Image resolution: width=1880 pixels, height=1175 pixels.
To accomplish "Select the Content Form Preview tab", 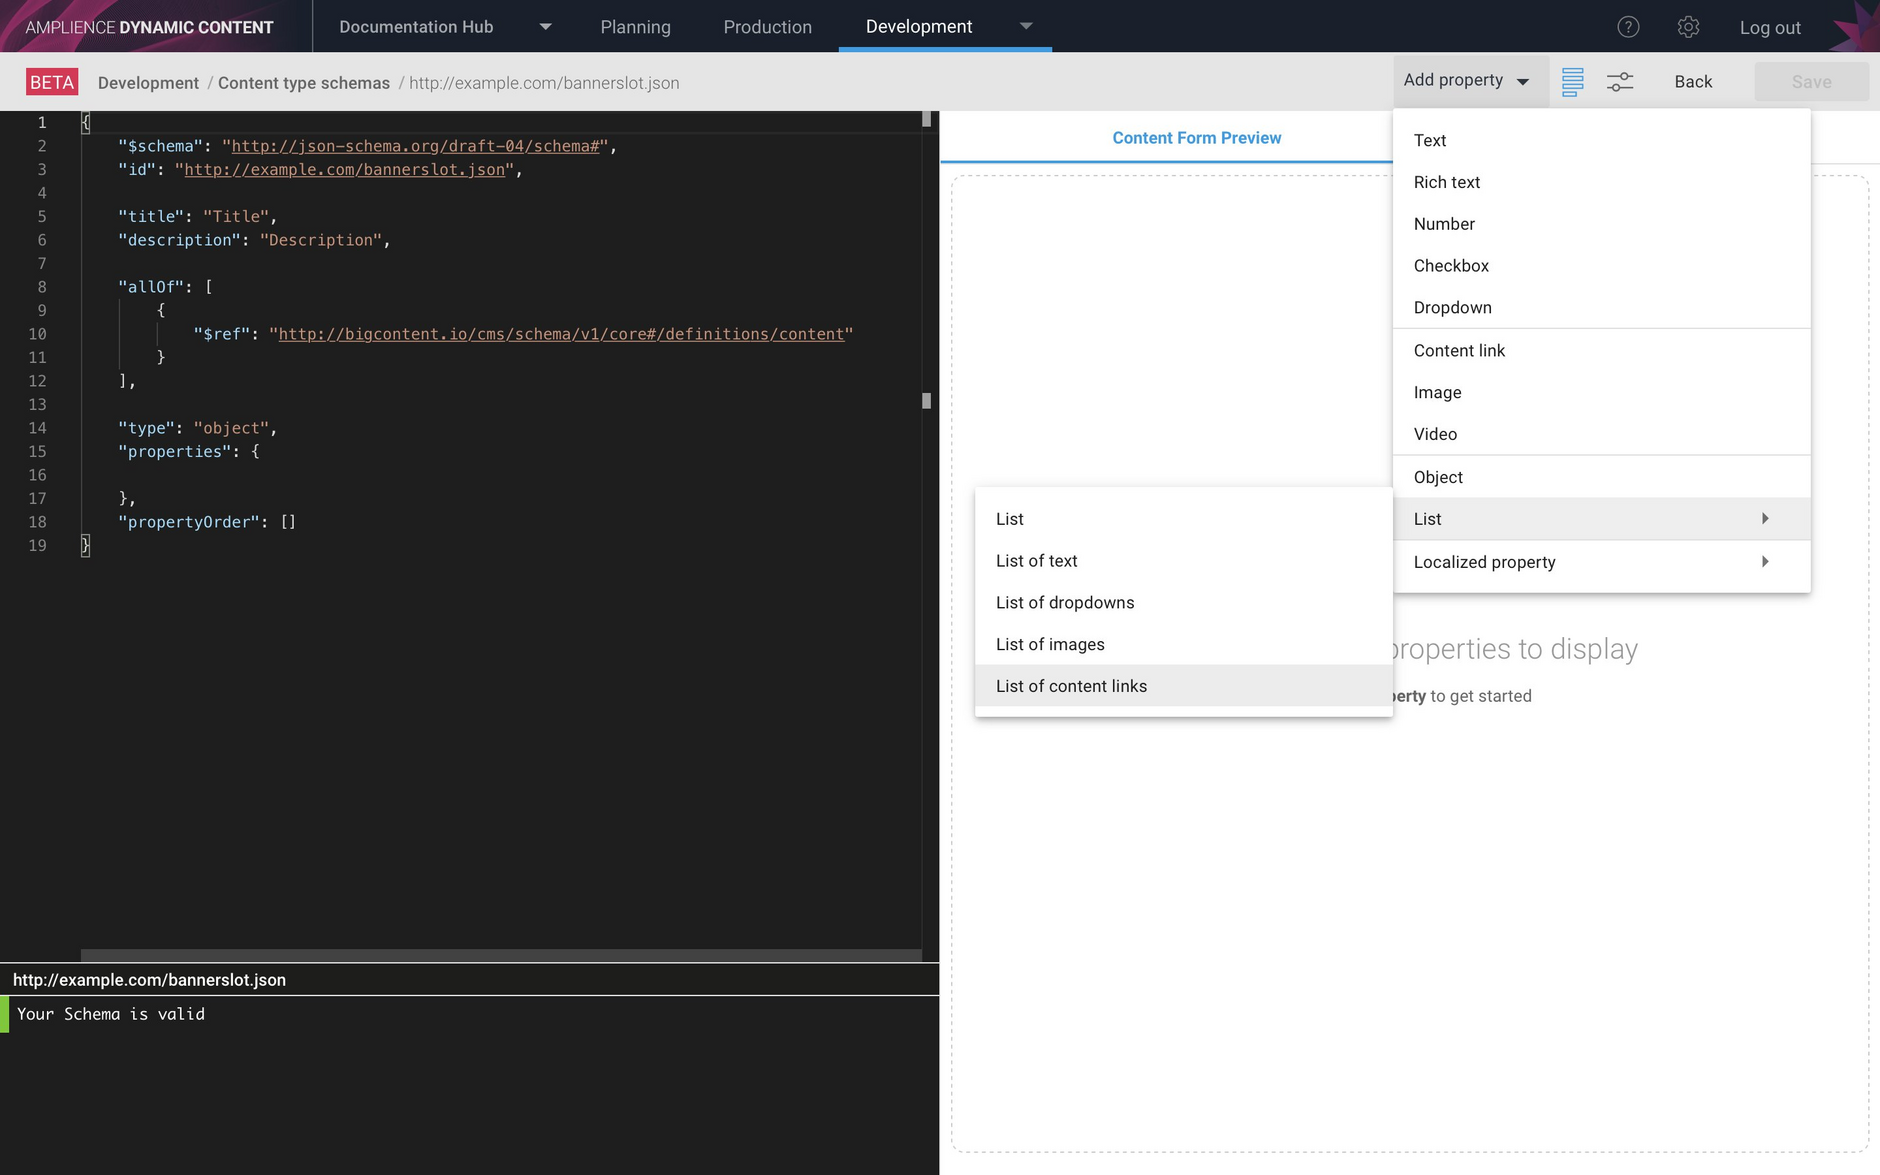I will click(x=1196, y=137).
